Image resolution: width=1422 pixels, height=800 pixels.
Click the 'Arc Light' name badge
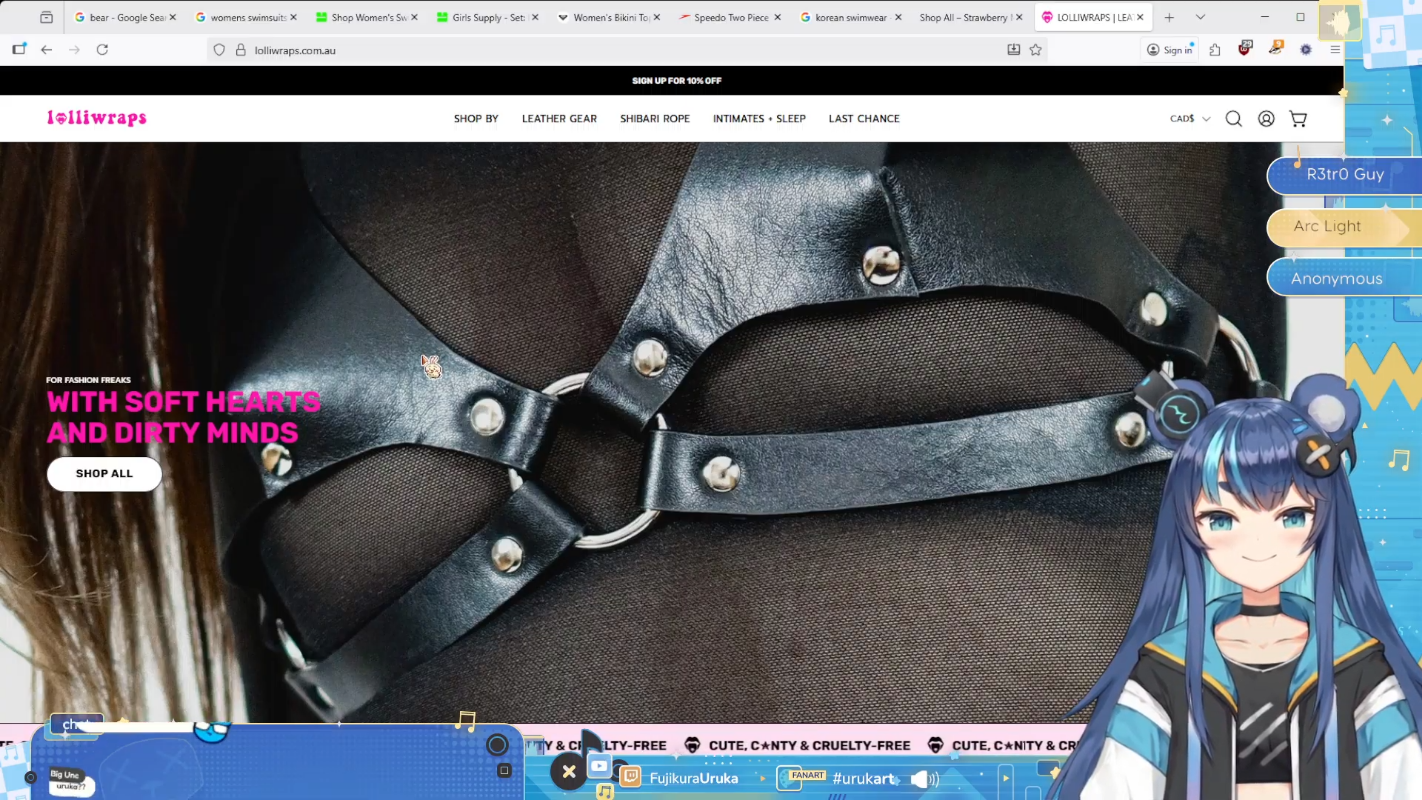(x=1344, y=227)
